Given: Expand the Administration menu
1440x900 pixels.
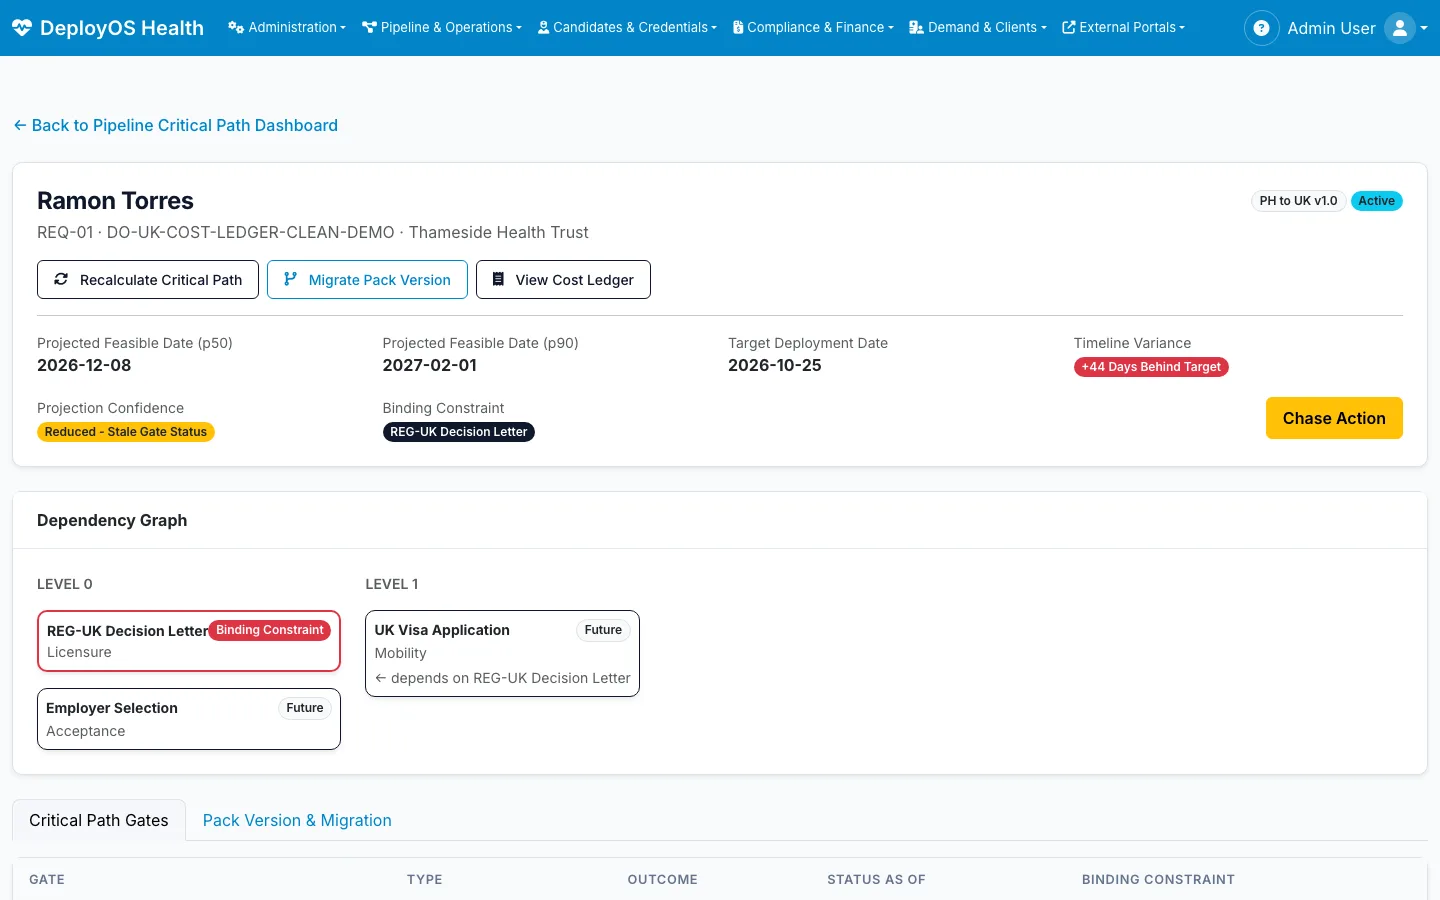Looking at the screenshot, I should (x=287, y=27).
